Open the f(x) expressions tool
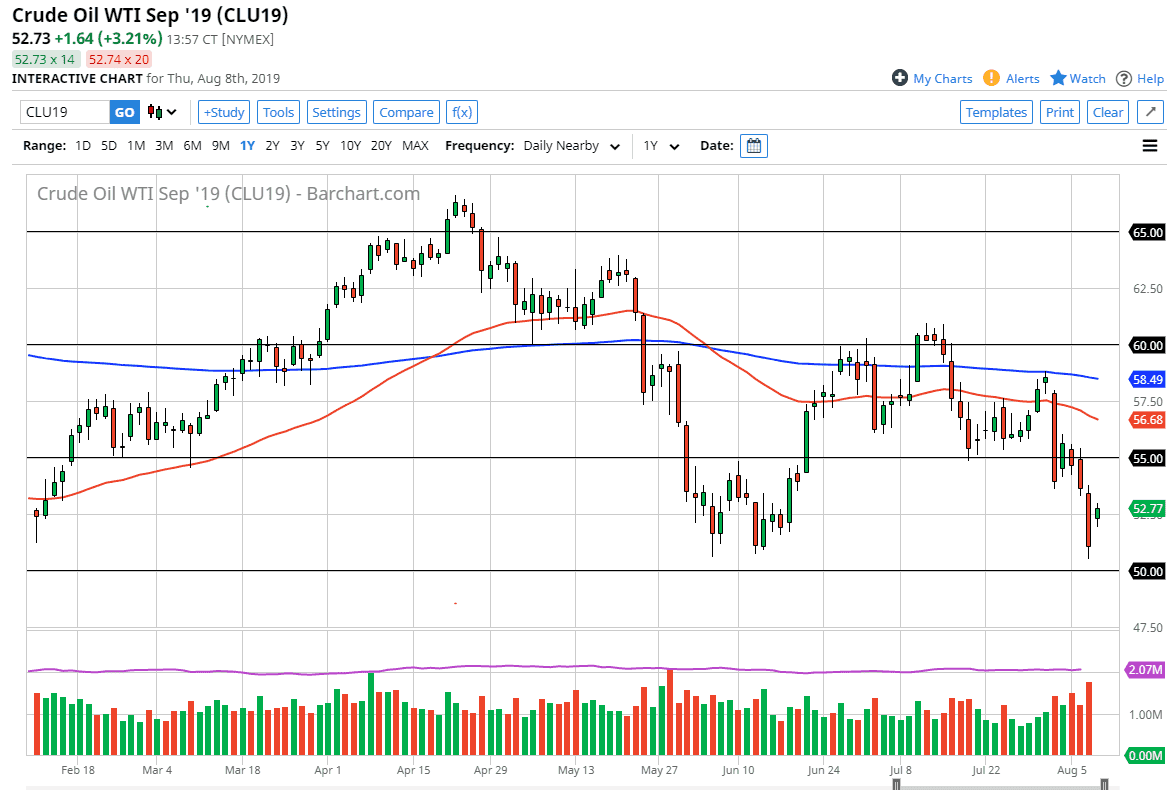 click(462, 112)
